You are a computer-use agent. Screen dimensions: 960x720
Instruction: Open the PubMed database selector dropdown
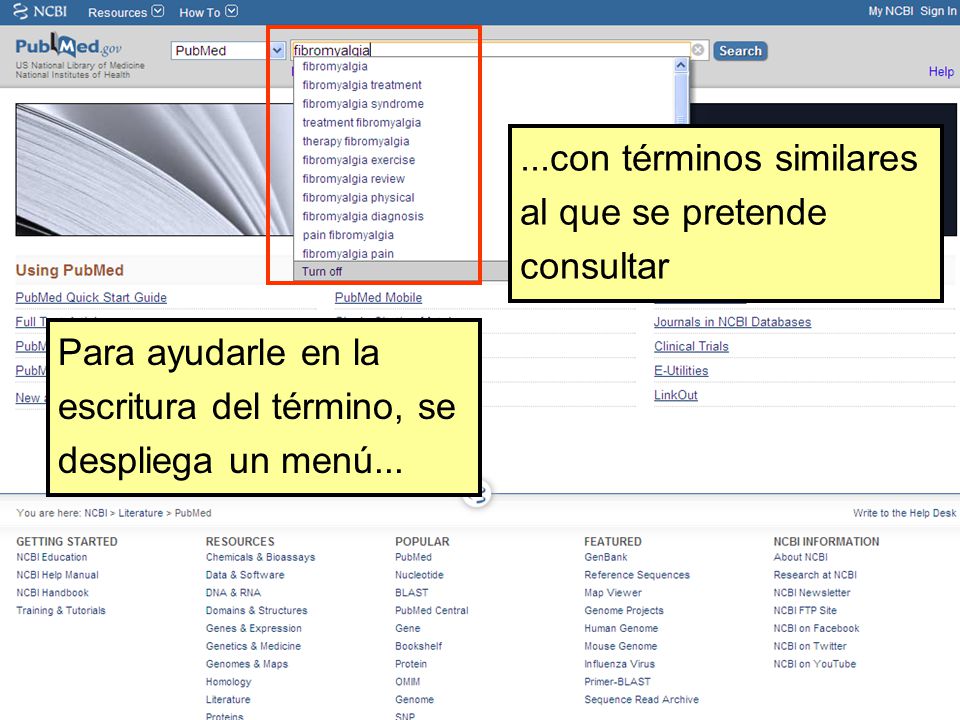[228, 50]
